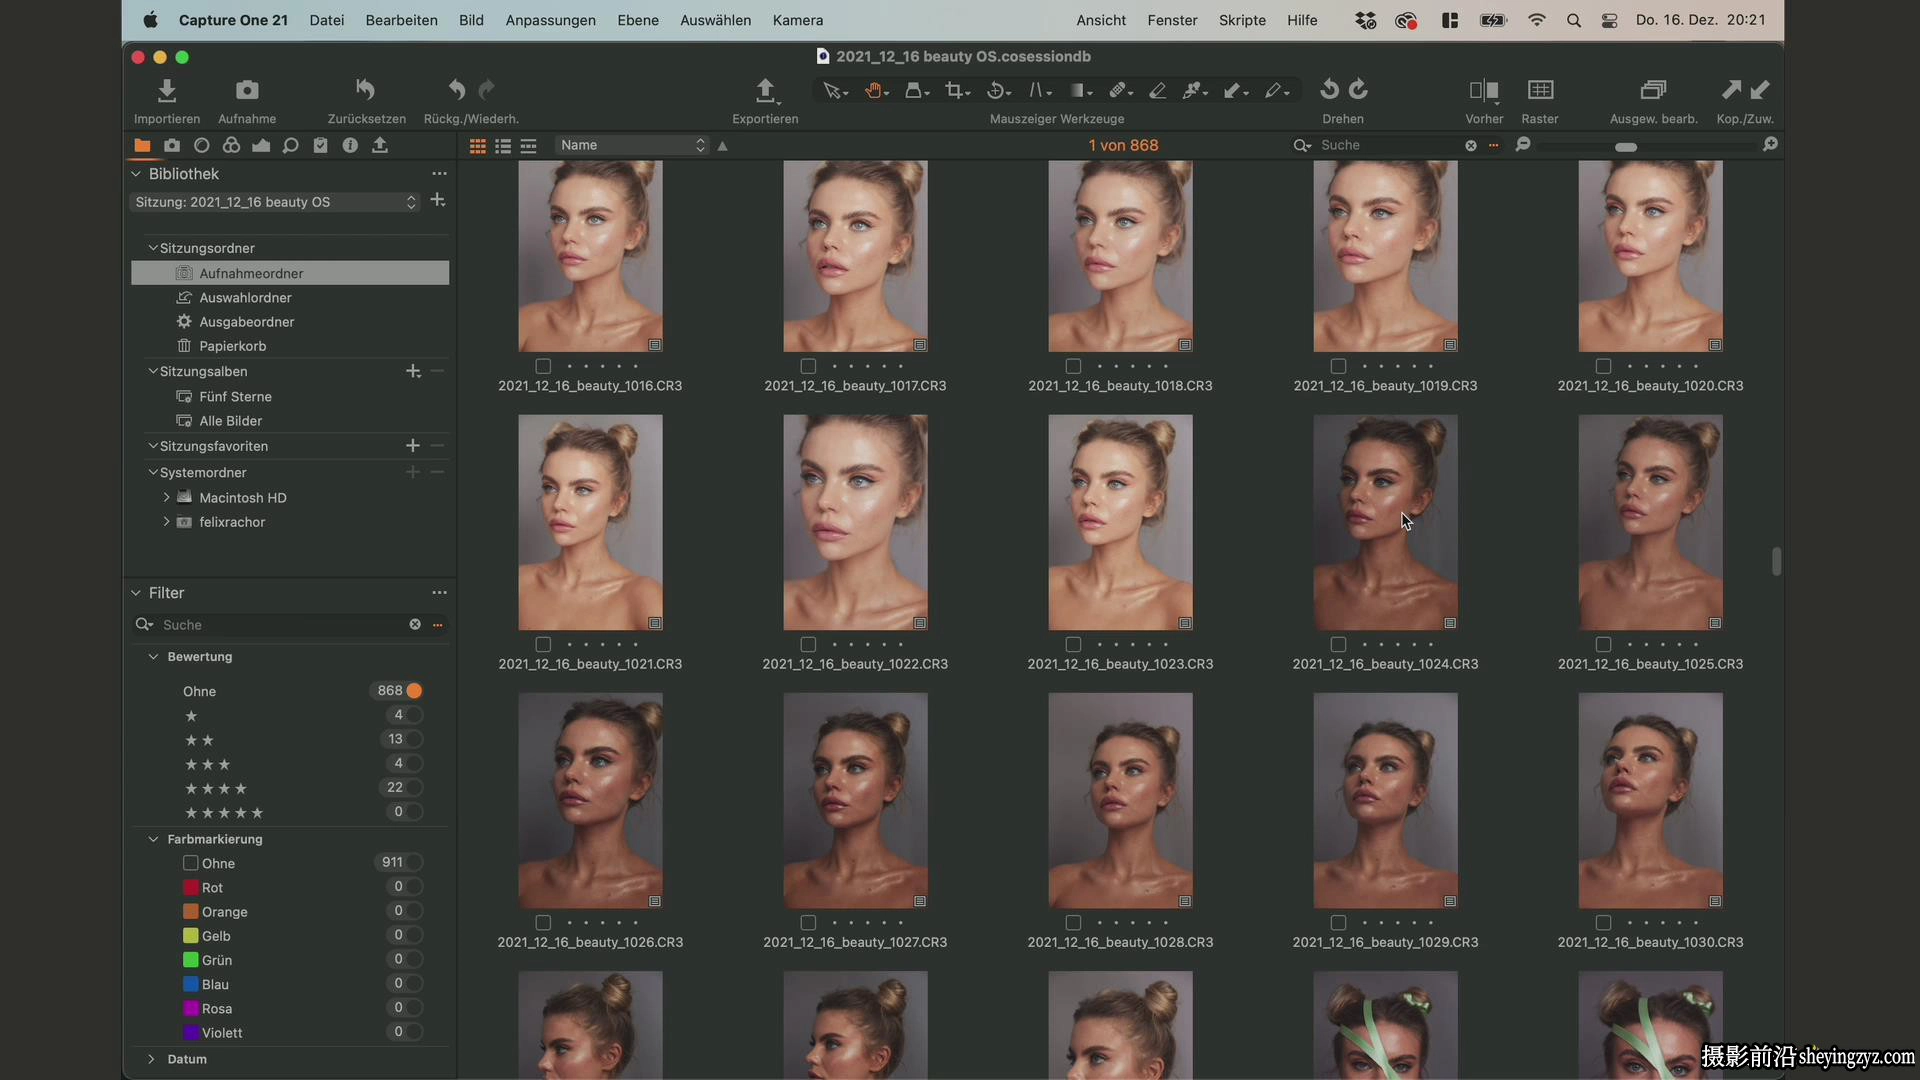Disable the Ohne rating filter

[414, 691]
